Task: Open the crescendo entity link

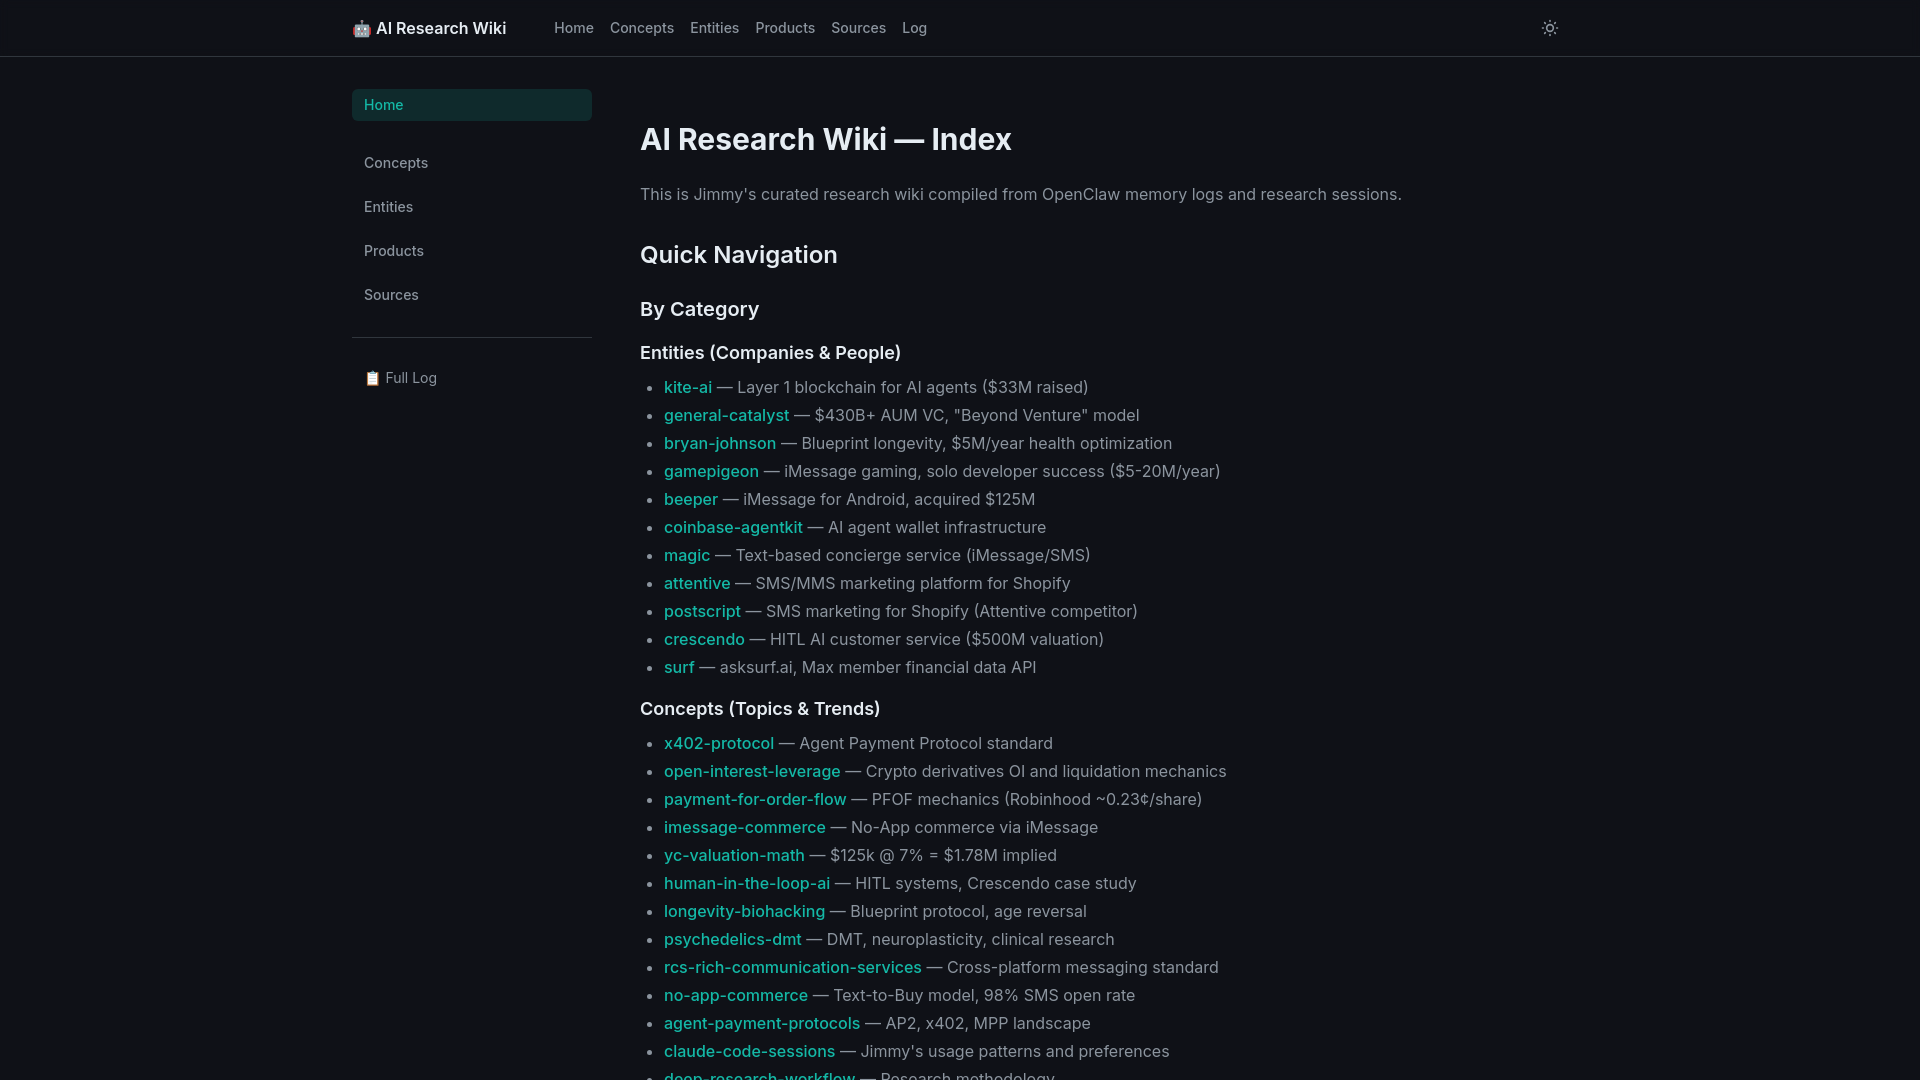Action: pos(704,639)
